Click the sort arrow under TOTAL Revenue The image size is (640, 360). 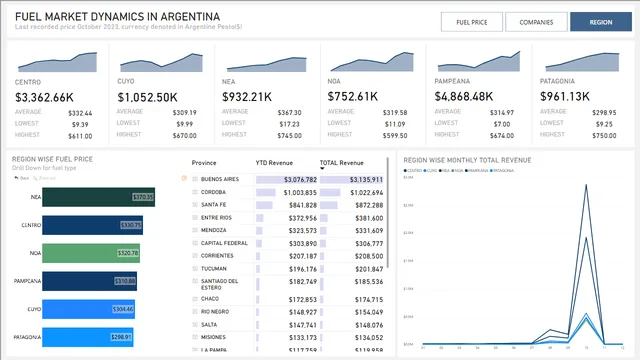[x=322, y=169]
